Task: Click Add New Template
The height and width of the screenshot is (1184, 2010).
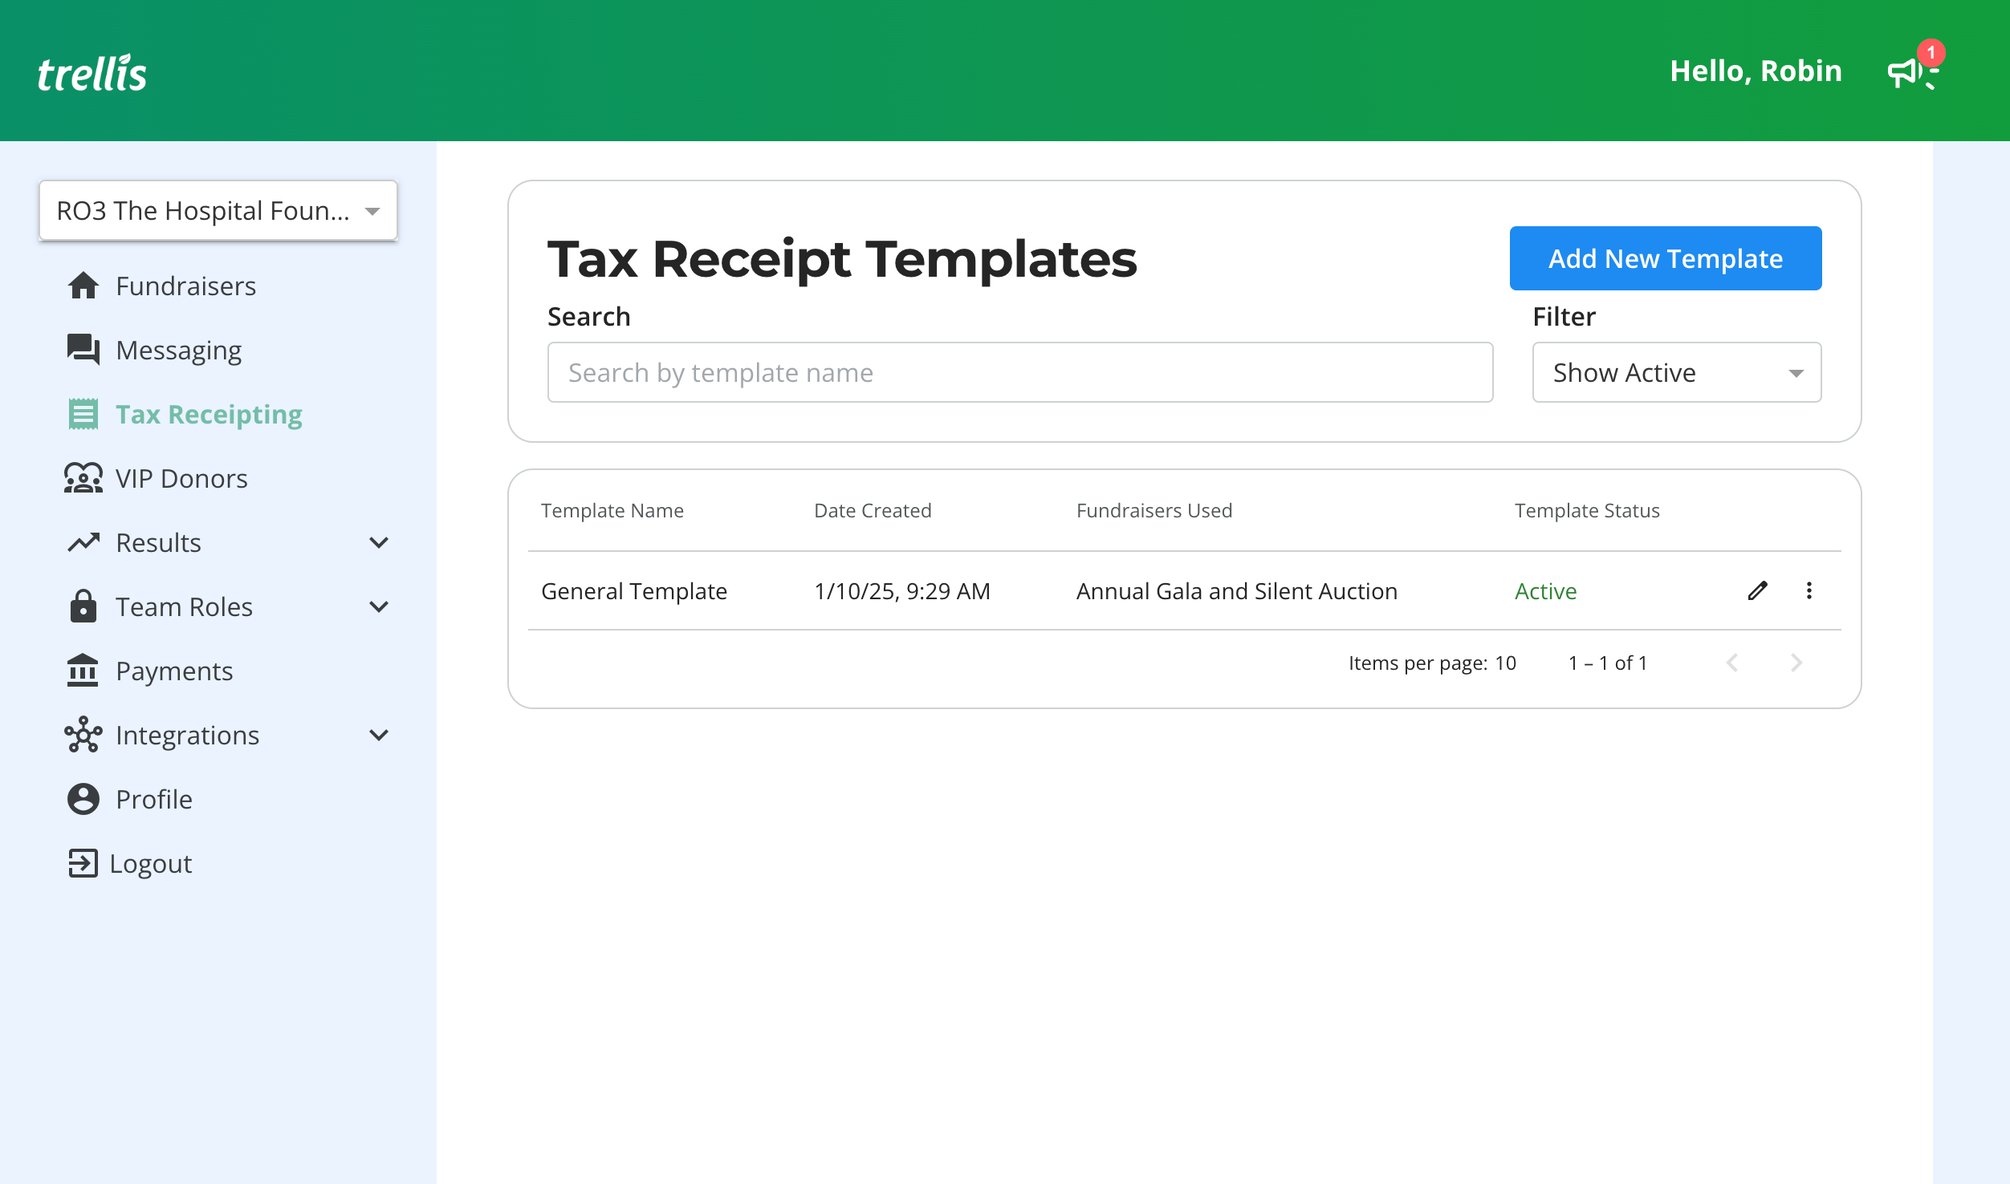Action: click(1665, 258)
